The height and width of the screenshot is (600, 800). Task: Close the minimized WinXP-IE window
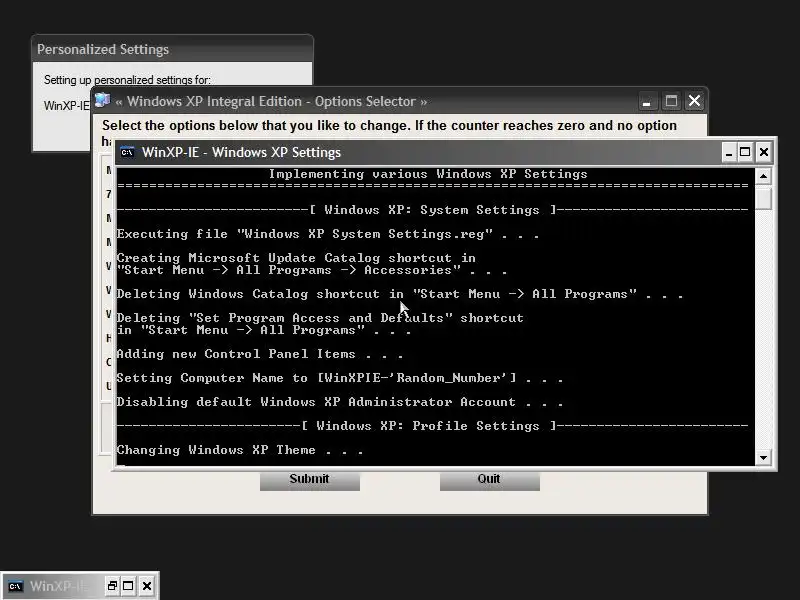(x=146, y=586)
